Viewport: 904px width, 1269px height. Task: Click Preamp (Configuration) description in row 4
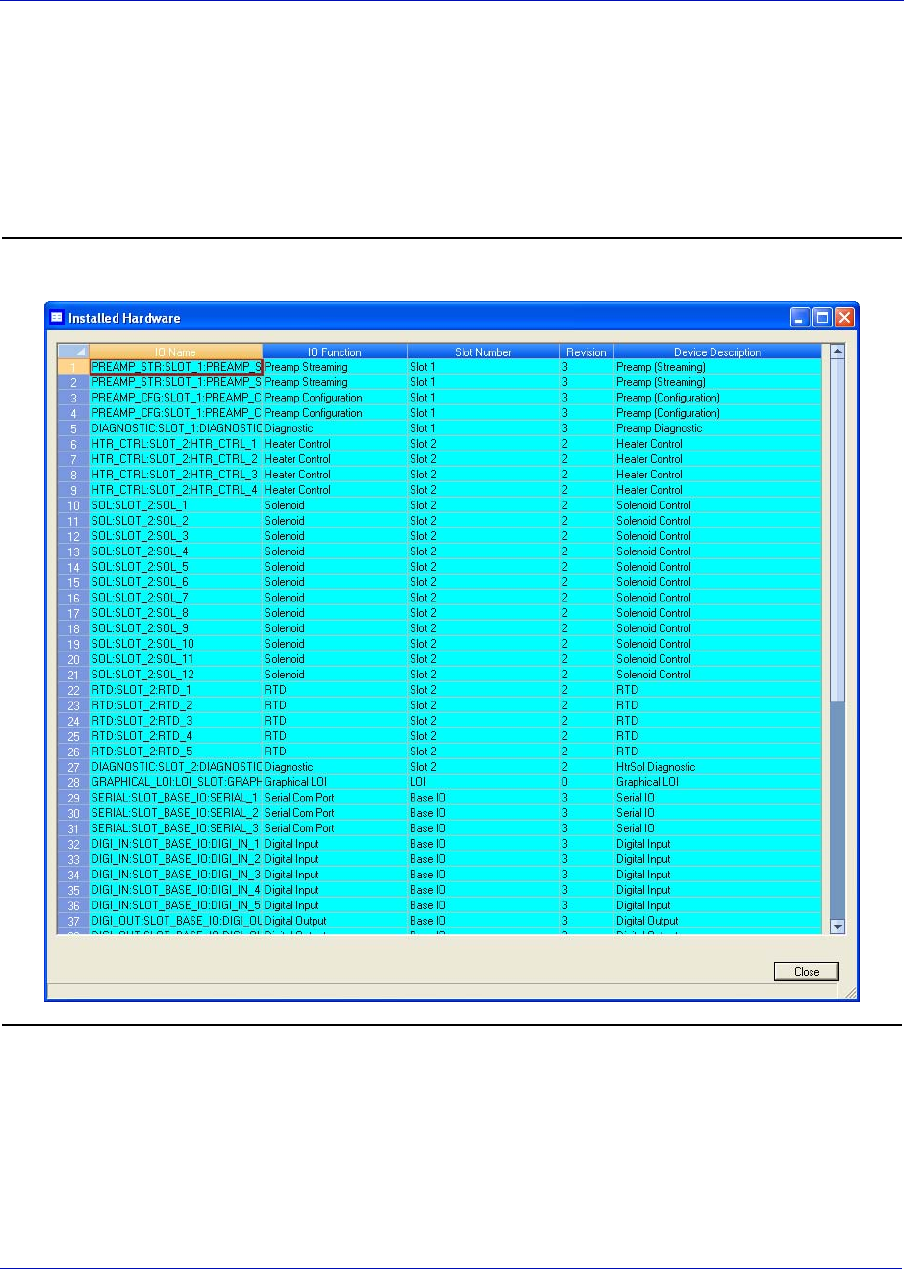tap(717, 413)
